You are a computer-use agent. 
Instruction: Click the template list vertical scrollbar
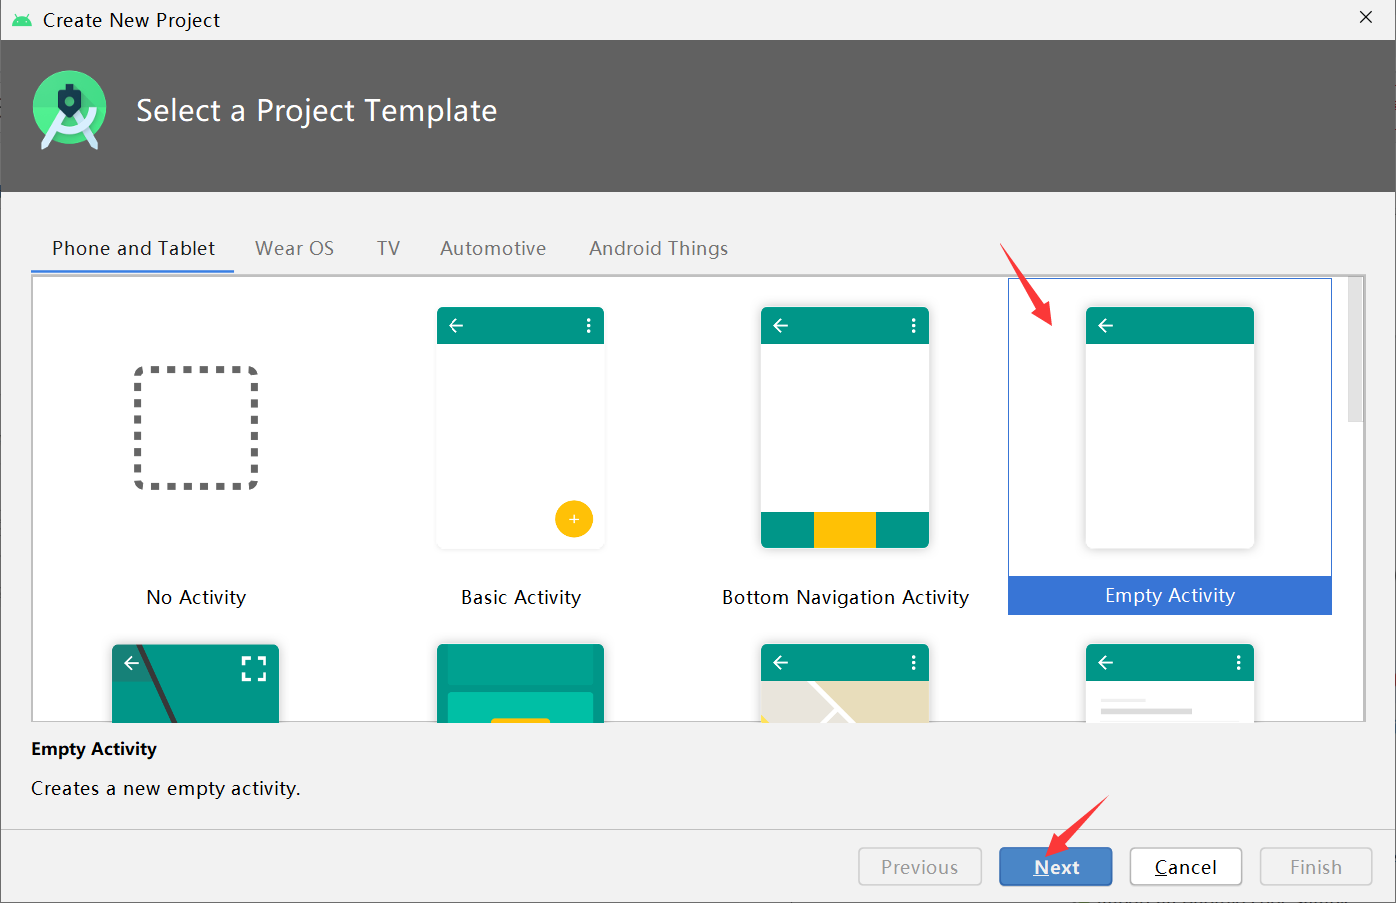(x=1356, y=350)
